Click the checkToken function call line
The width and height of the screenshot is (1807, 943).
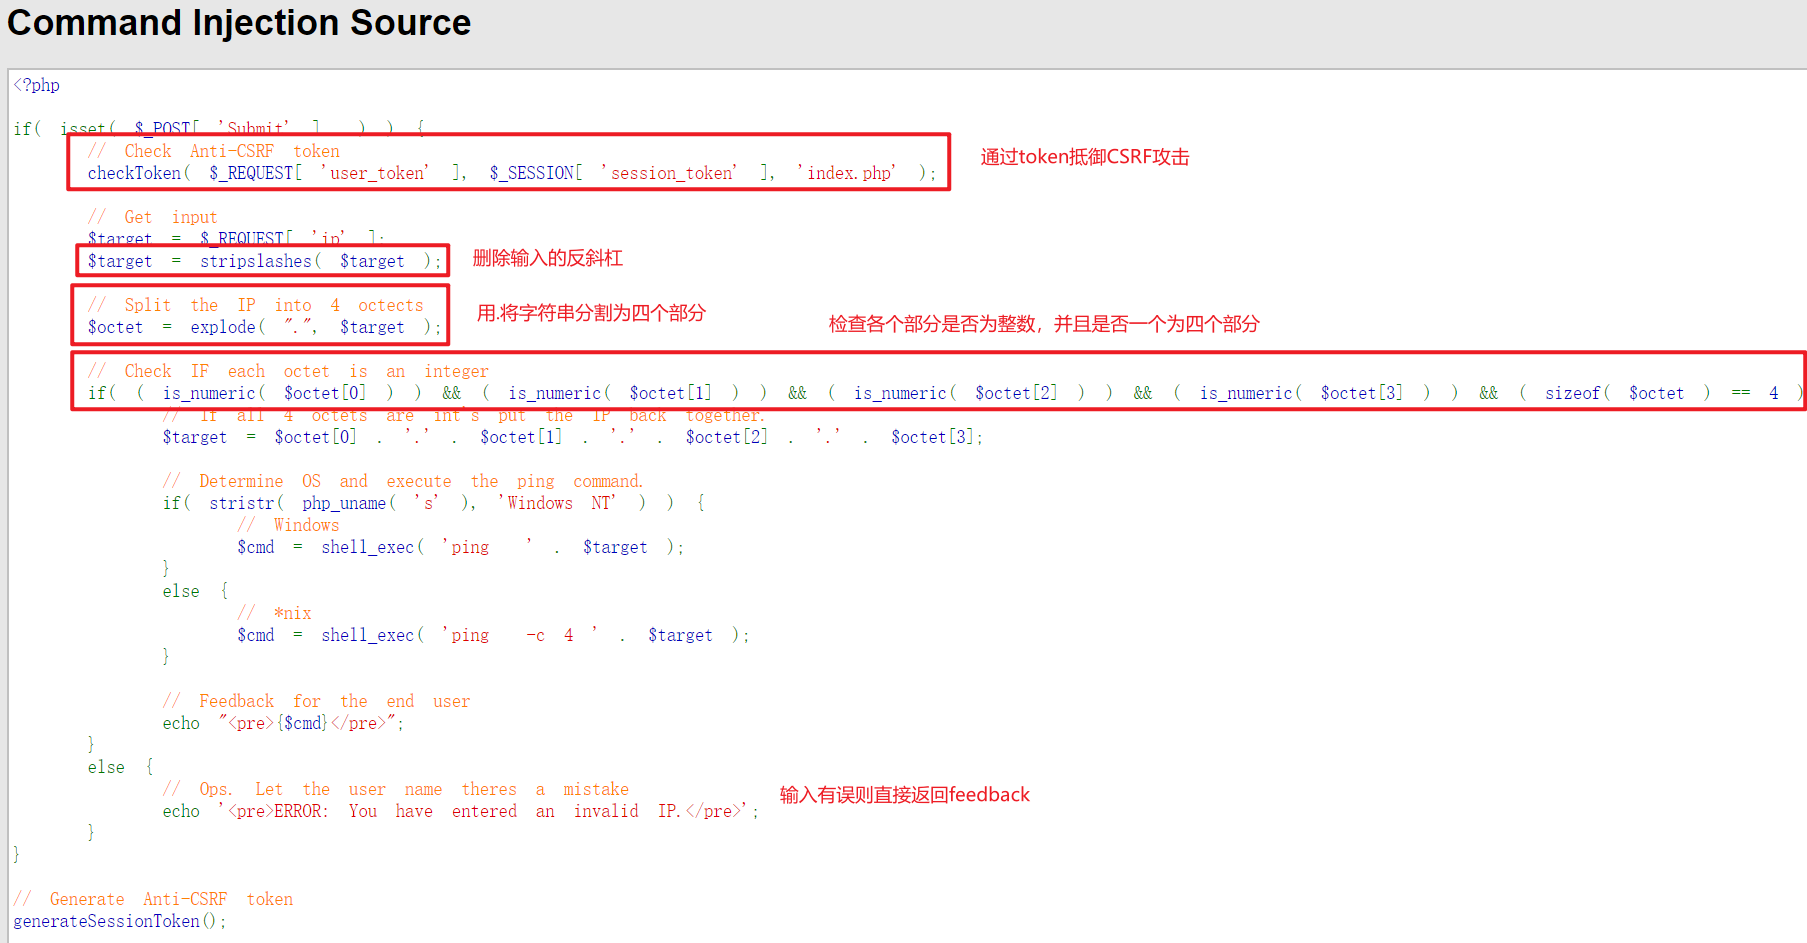(x=512, y=173)
